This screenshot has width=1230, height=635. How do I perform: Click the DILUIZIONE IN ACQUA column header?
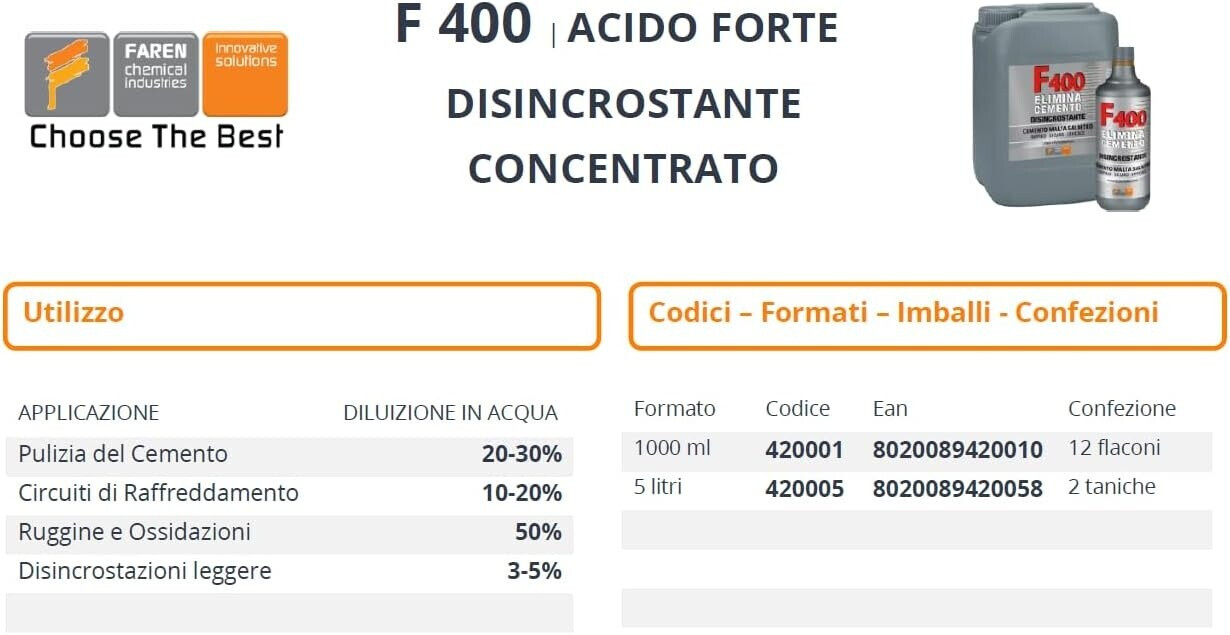(x=450, y=413)
